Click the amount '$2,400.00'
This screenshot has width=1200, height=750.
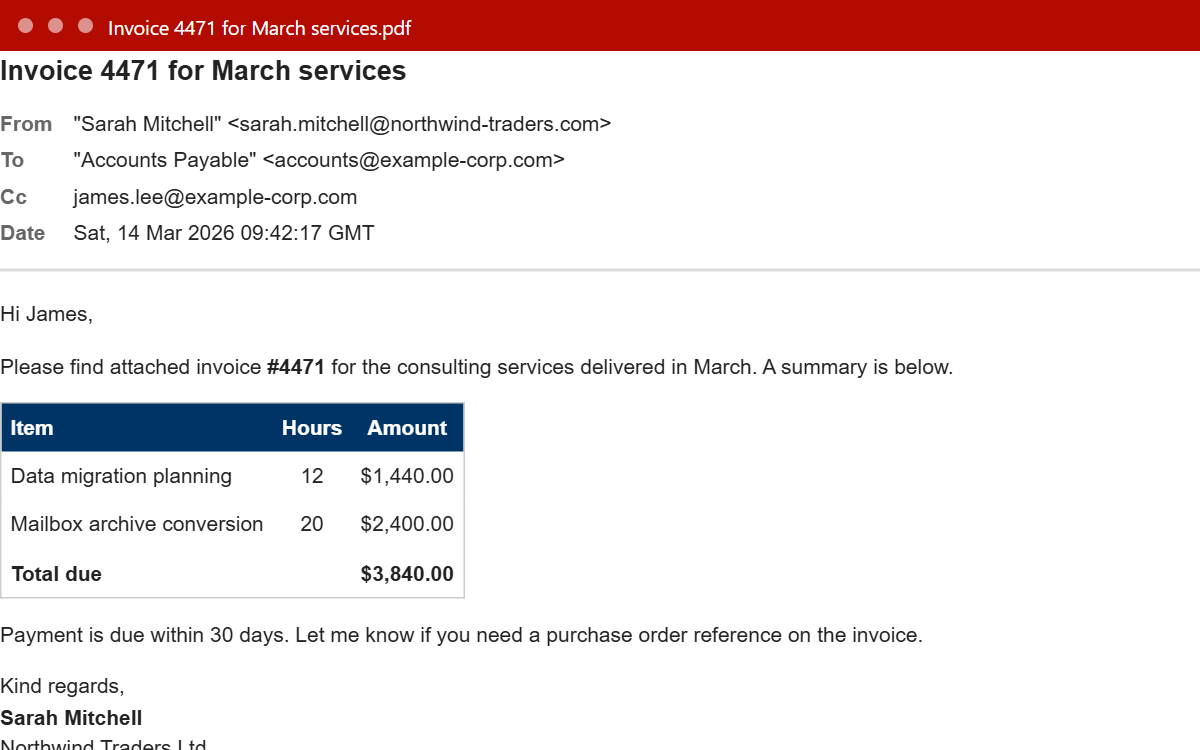pyautogui.click(x=407, y=524)
